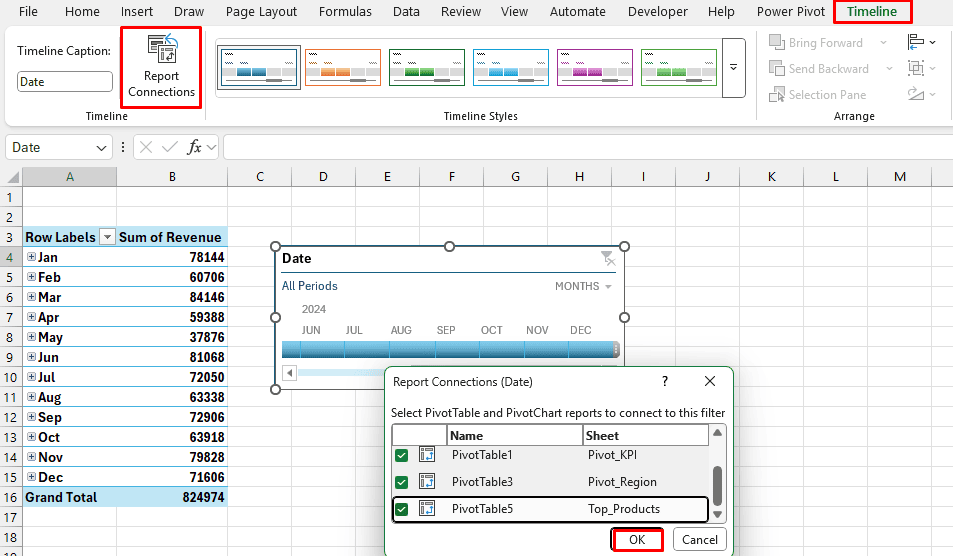Click the formula bar Cancel X icon
Screen dimensions: 953x556
click(146, 147)
